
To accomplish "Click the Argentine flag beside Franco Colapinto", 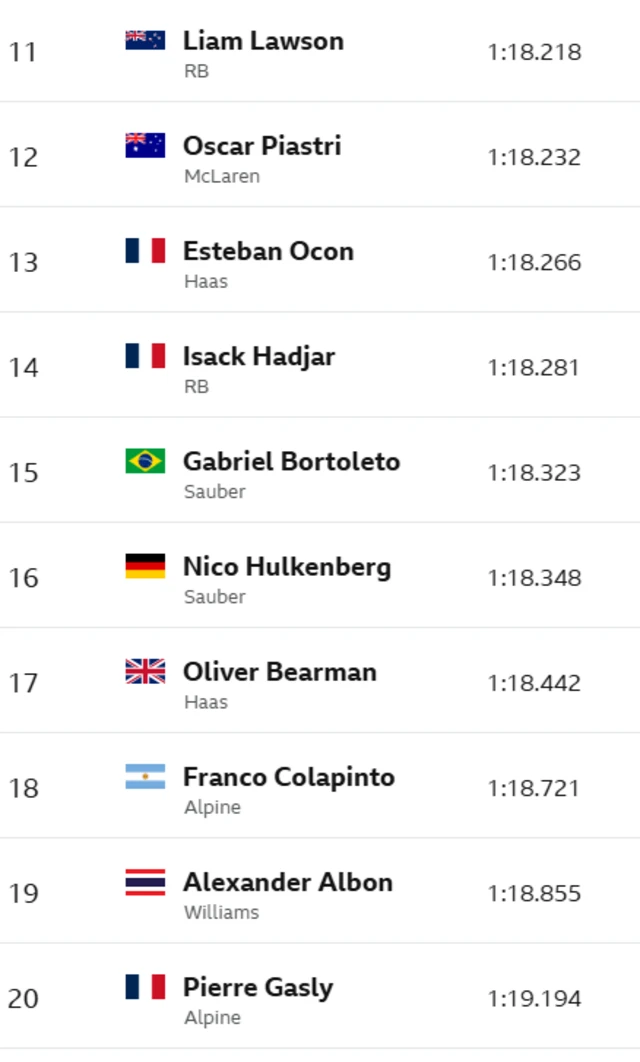I will click(145, 777).
